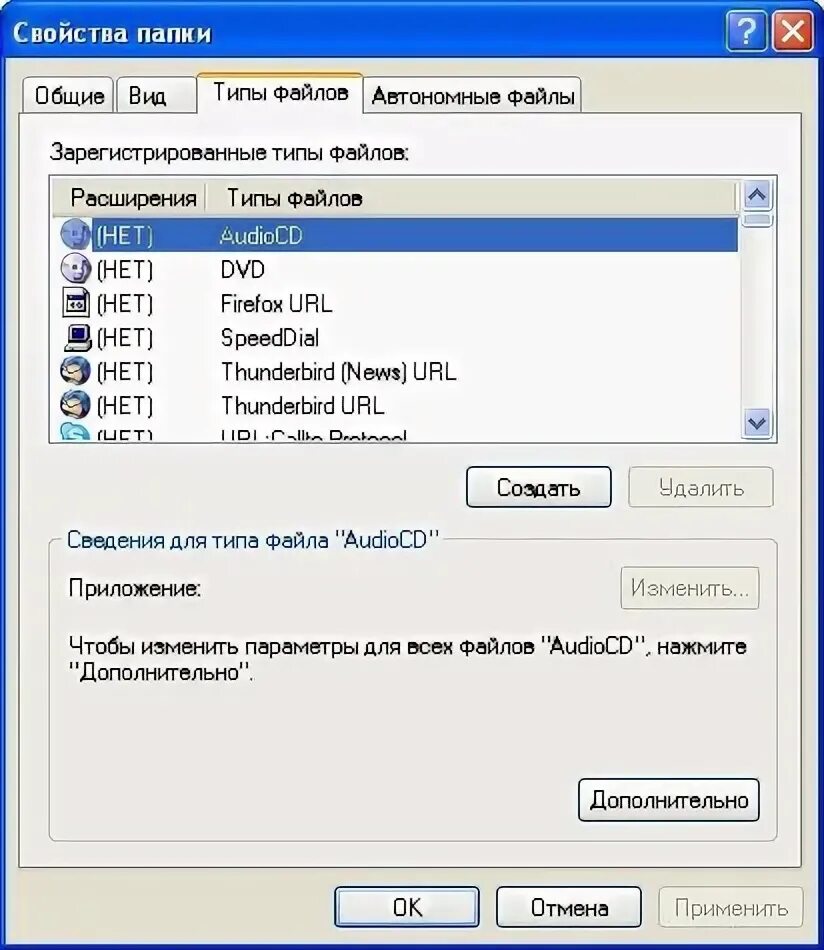Click the Создать button
824x950 pixels.
point(539,487)
